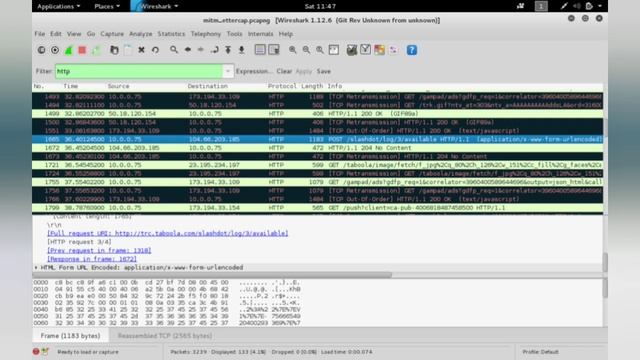Image resolution: width=640 pixels, height=360 pixels.
Task: Open preferences toolbar icon
Action: (393, 50)
